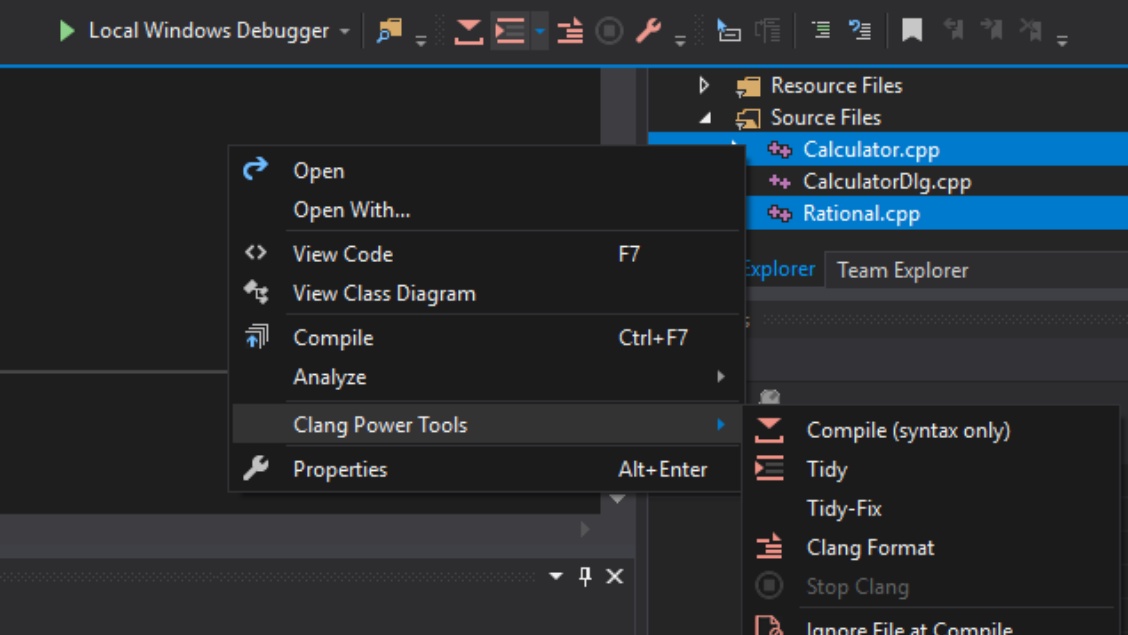Click the Stop Clang circle toolbar icon

tap(609, 31)
